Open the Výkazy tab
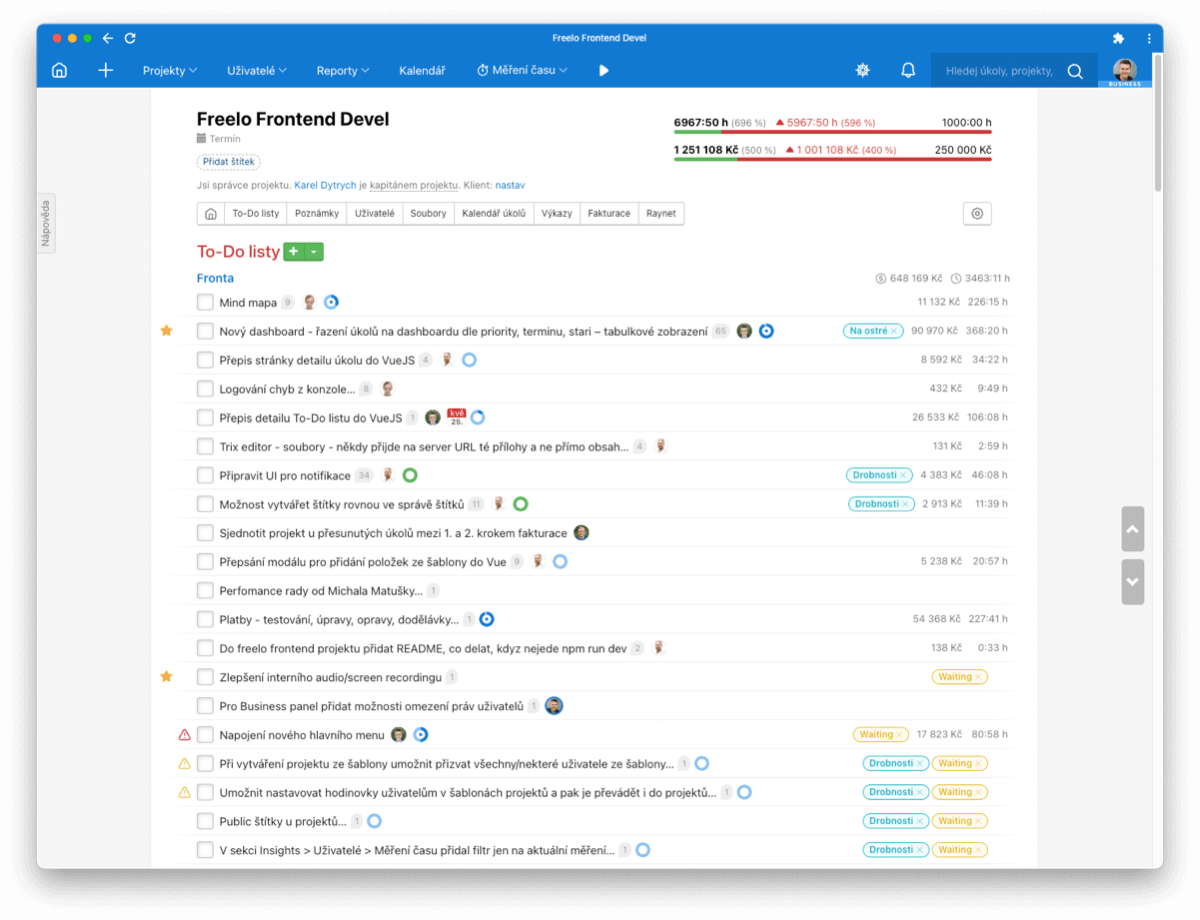Image resolution: width=1200 pixels, height=920 pixels. (557, 213)
